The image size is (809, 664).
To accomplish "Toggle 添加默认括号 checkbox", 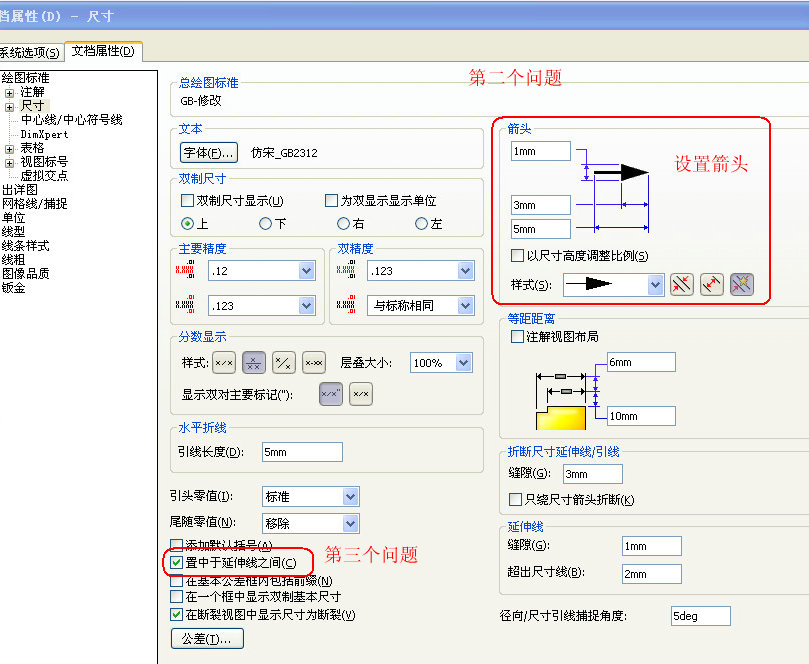I will pos(176,545).
